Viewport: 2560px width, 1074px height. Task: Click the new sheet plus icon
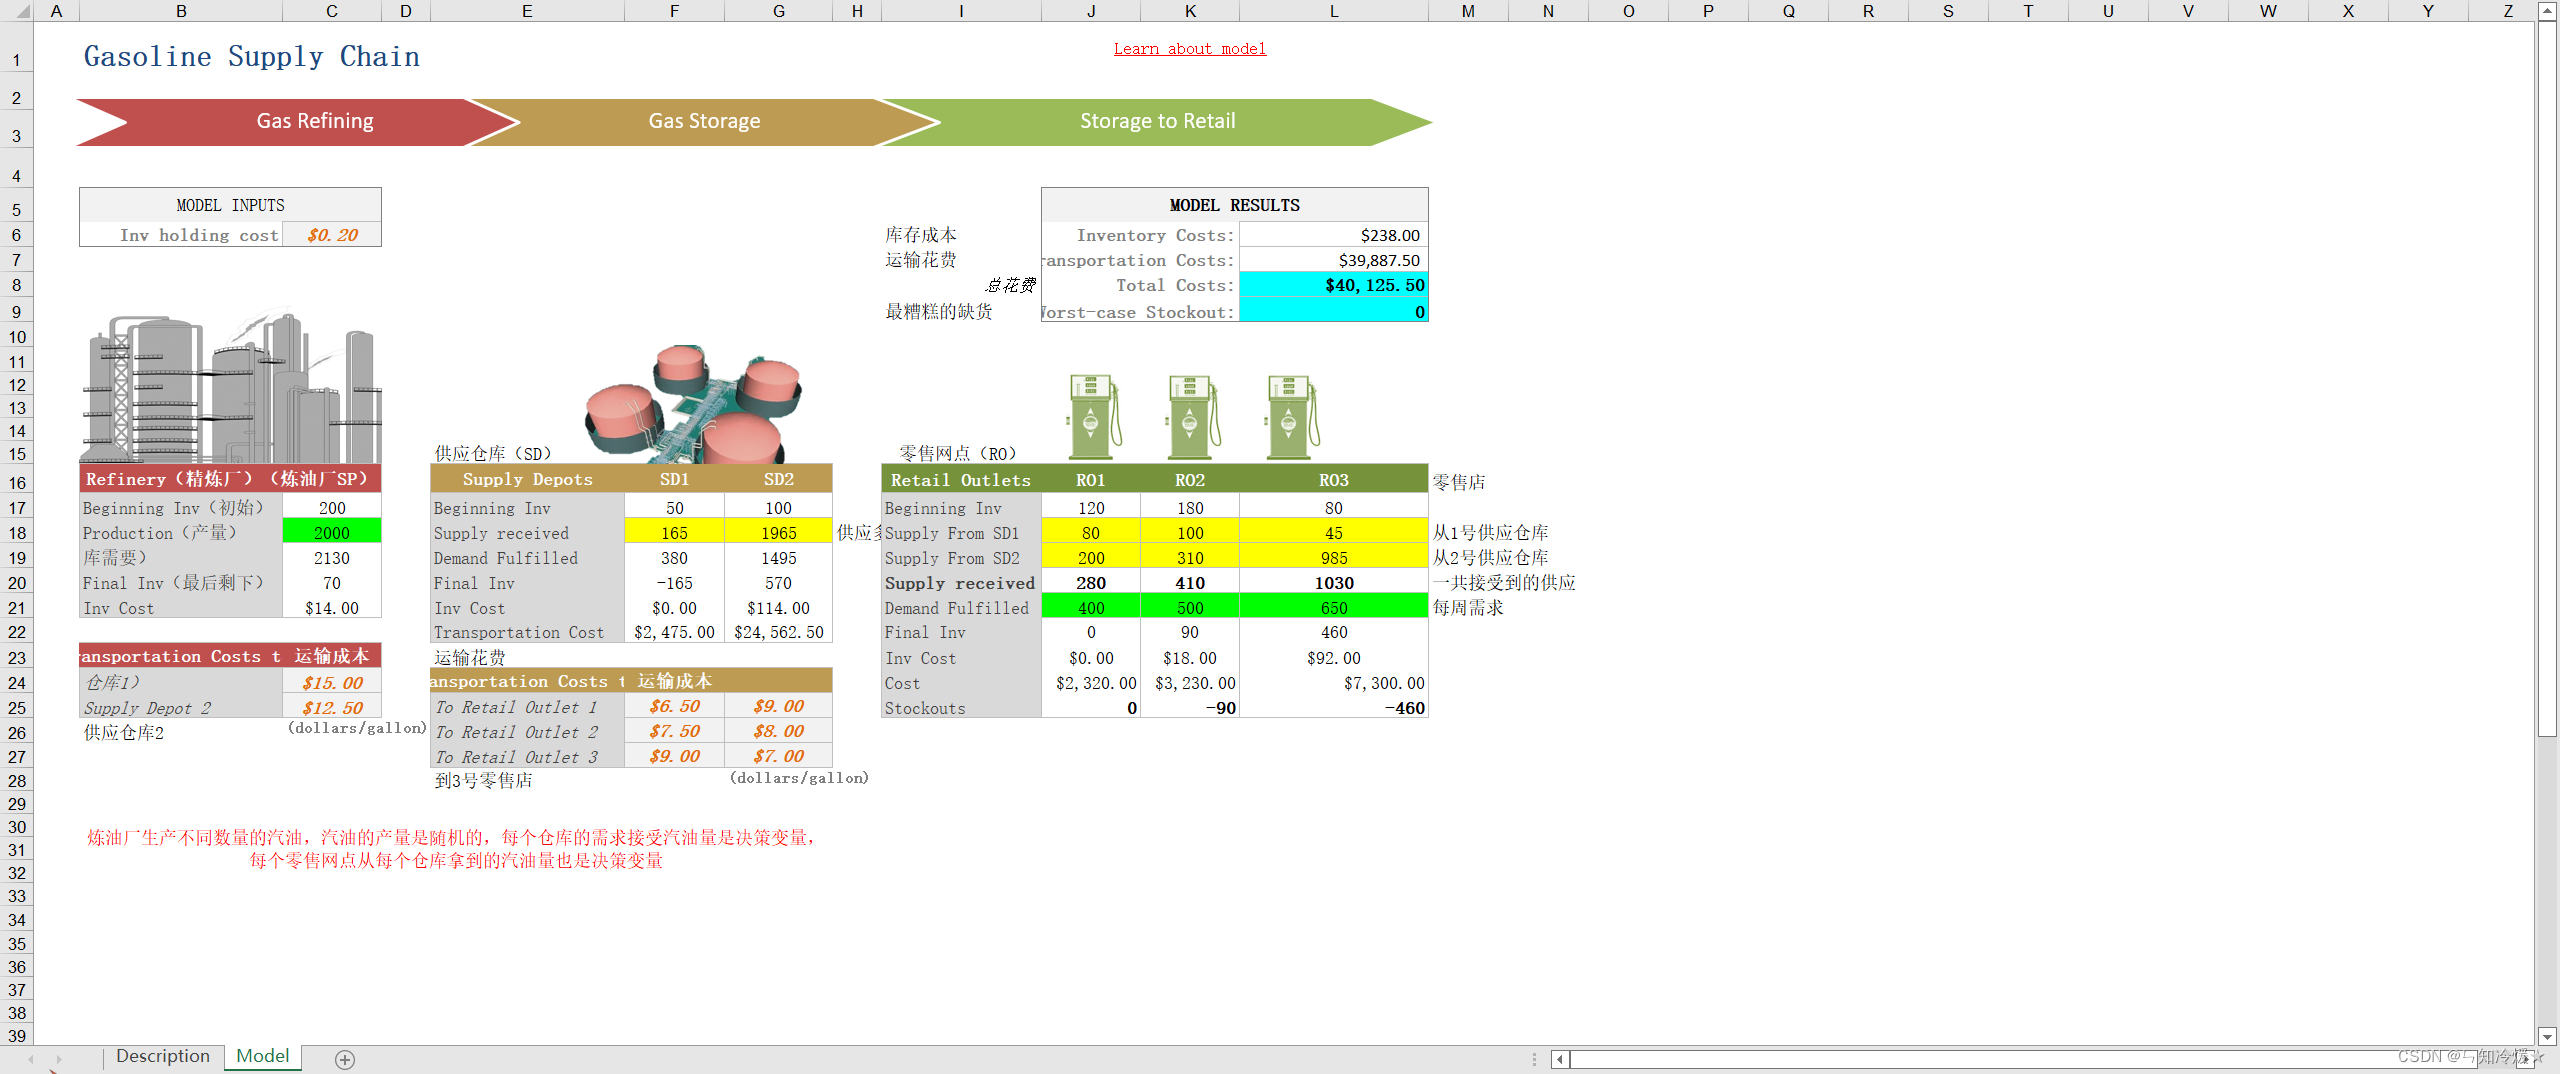345,1059
